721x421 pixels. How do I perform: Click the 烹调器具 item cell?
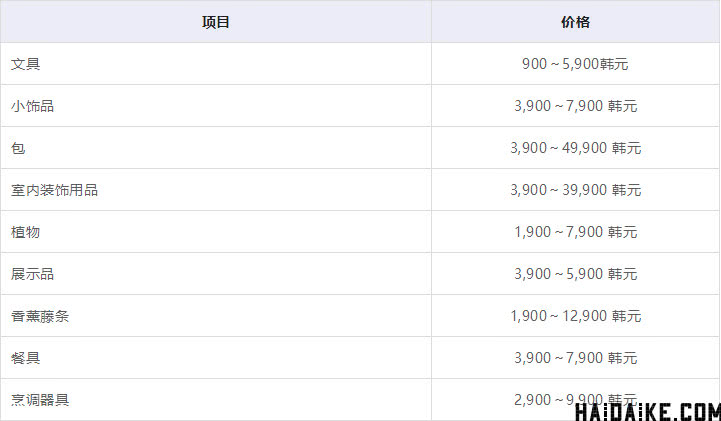(x=39, y=400)
